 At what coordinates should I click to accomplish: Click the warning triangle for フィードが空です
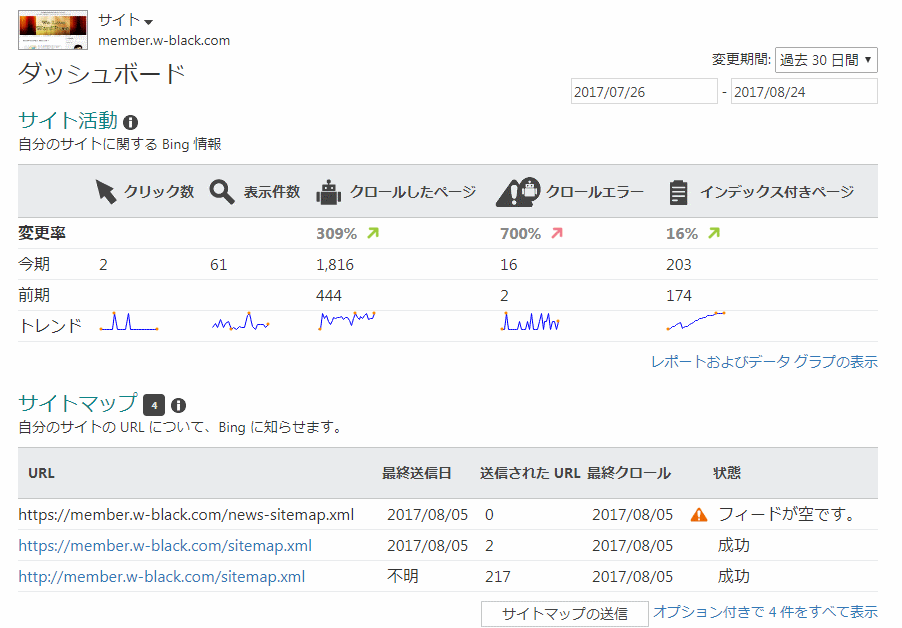(699, 515)
